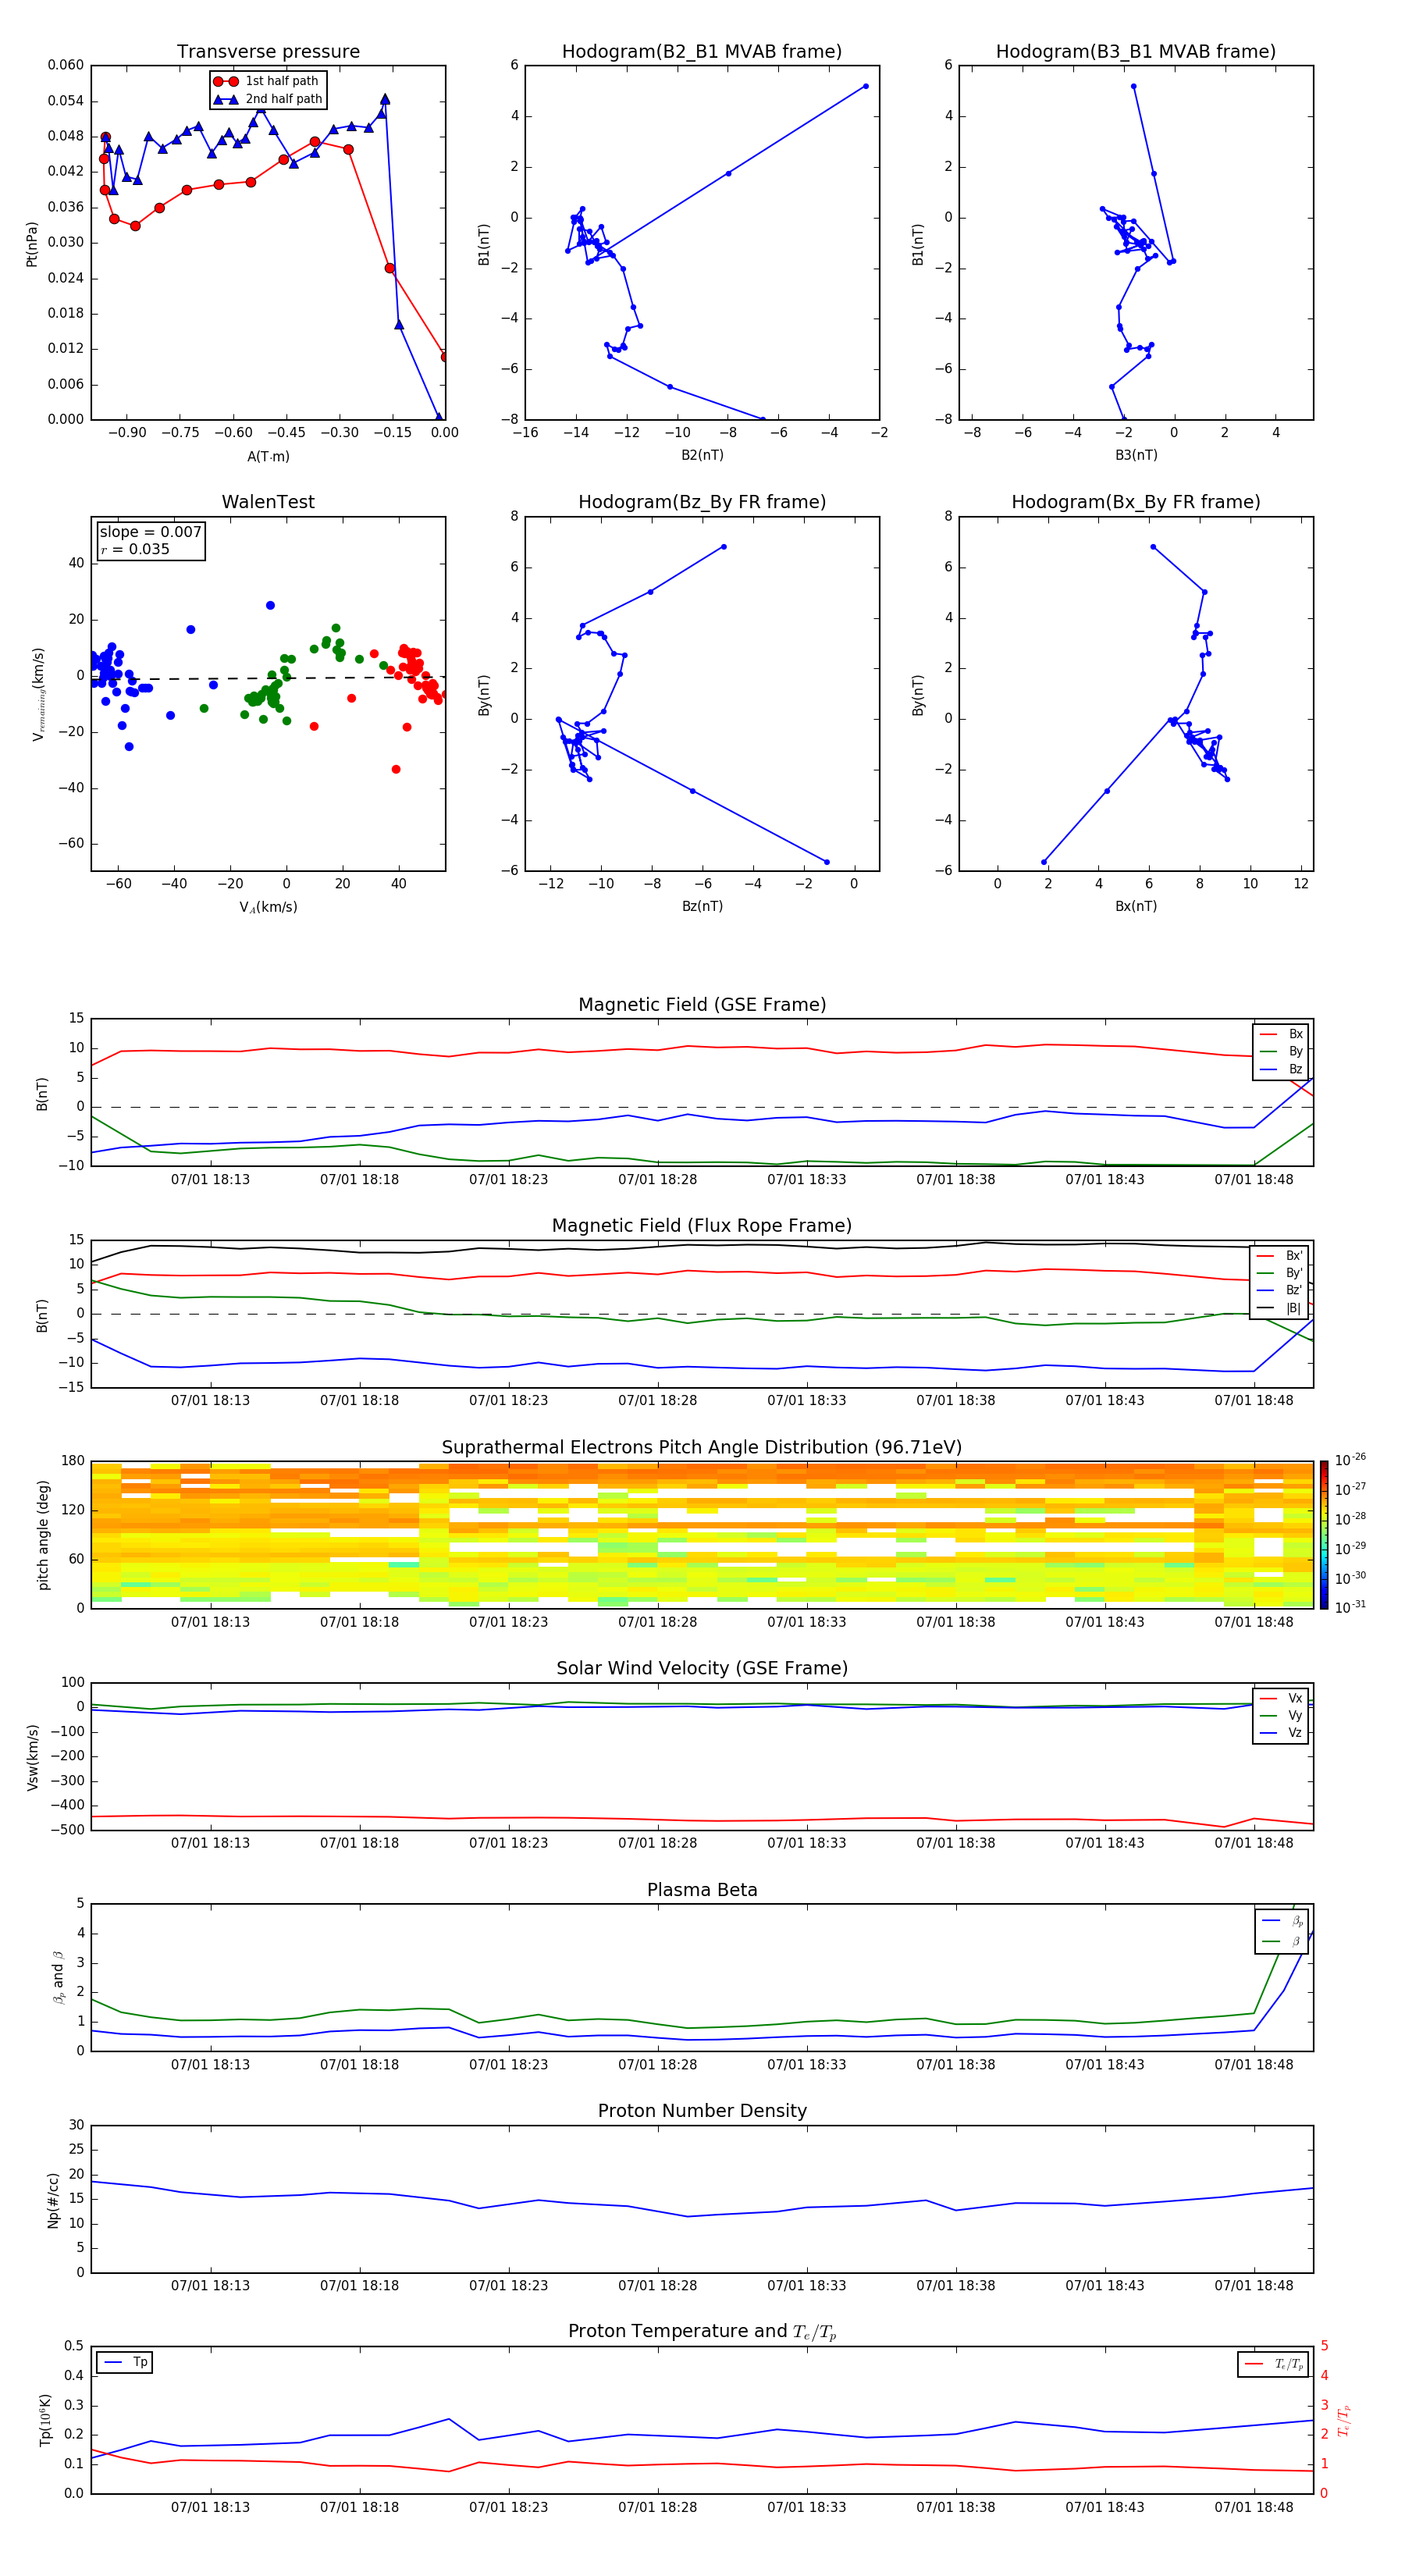
Task: Select the Vy legend entry
Action: point(1281,1716)
